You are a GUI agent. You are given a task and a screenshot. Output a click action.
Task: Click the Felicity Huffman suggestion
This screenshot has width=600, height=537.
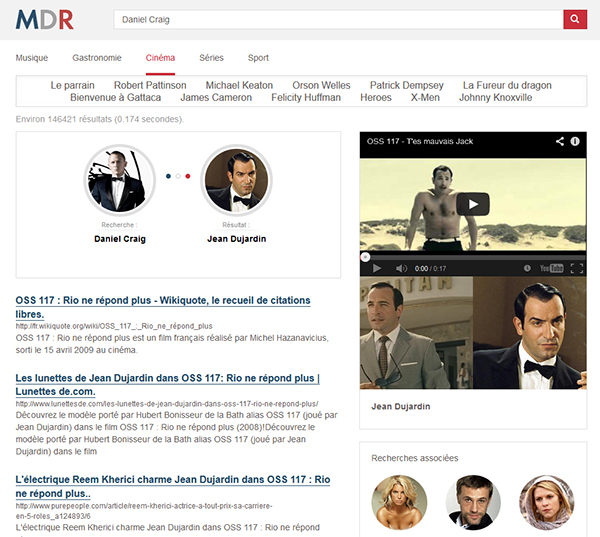306,97
